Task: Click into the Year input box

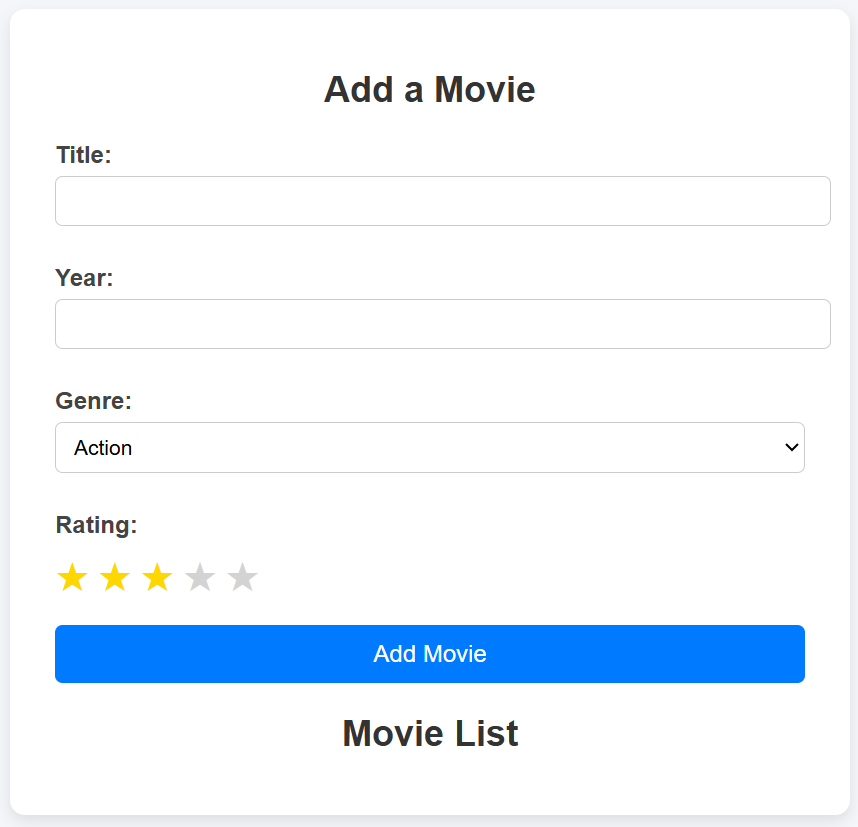Action: (442, 324)
